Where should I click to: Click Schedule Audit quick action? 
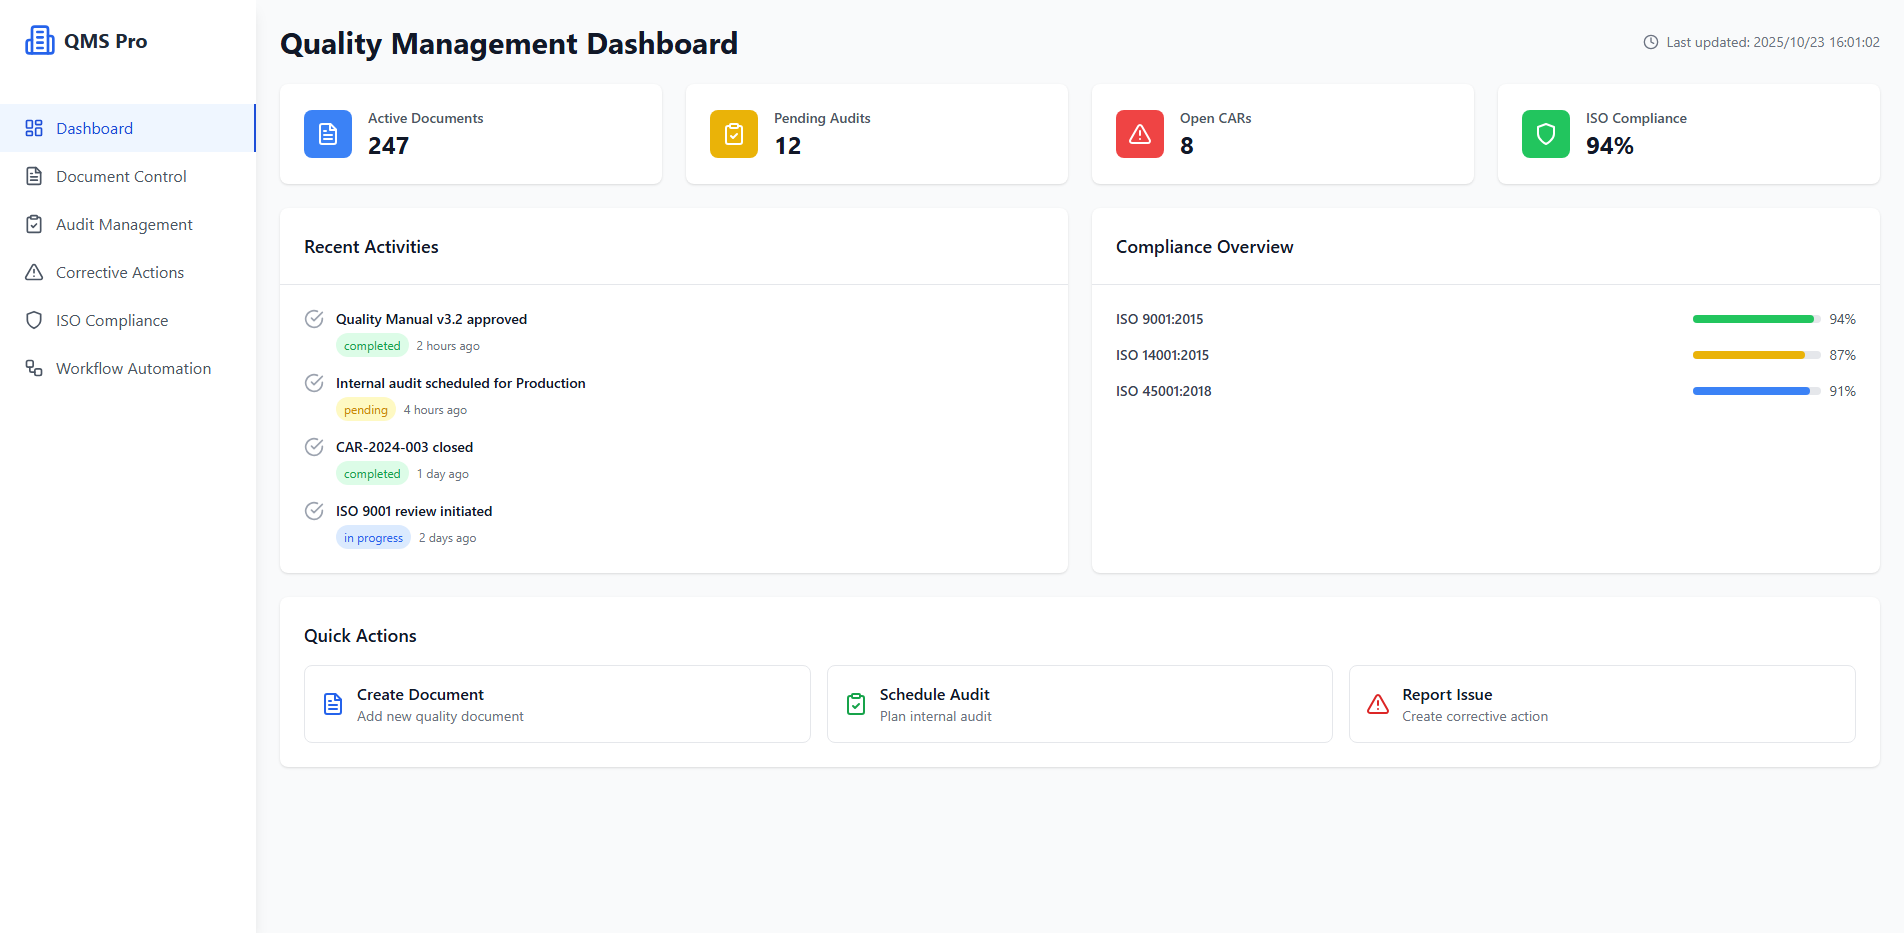[1079, 704]
